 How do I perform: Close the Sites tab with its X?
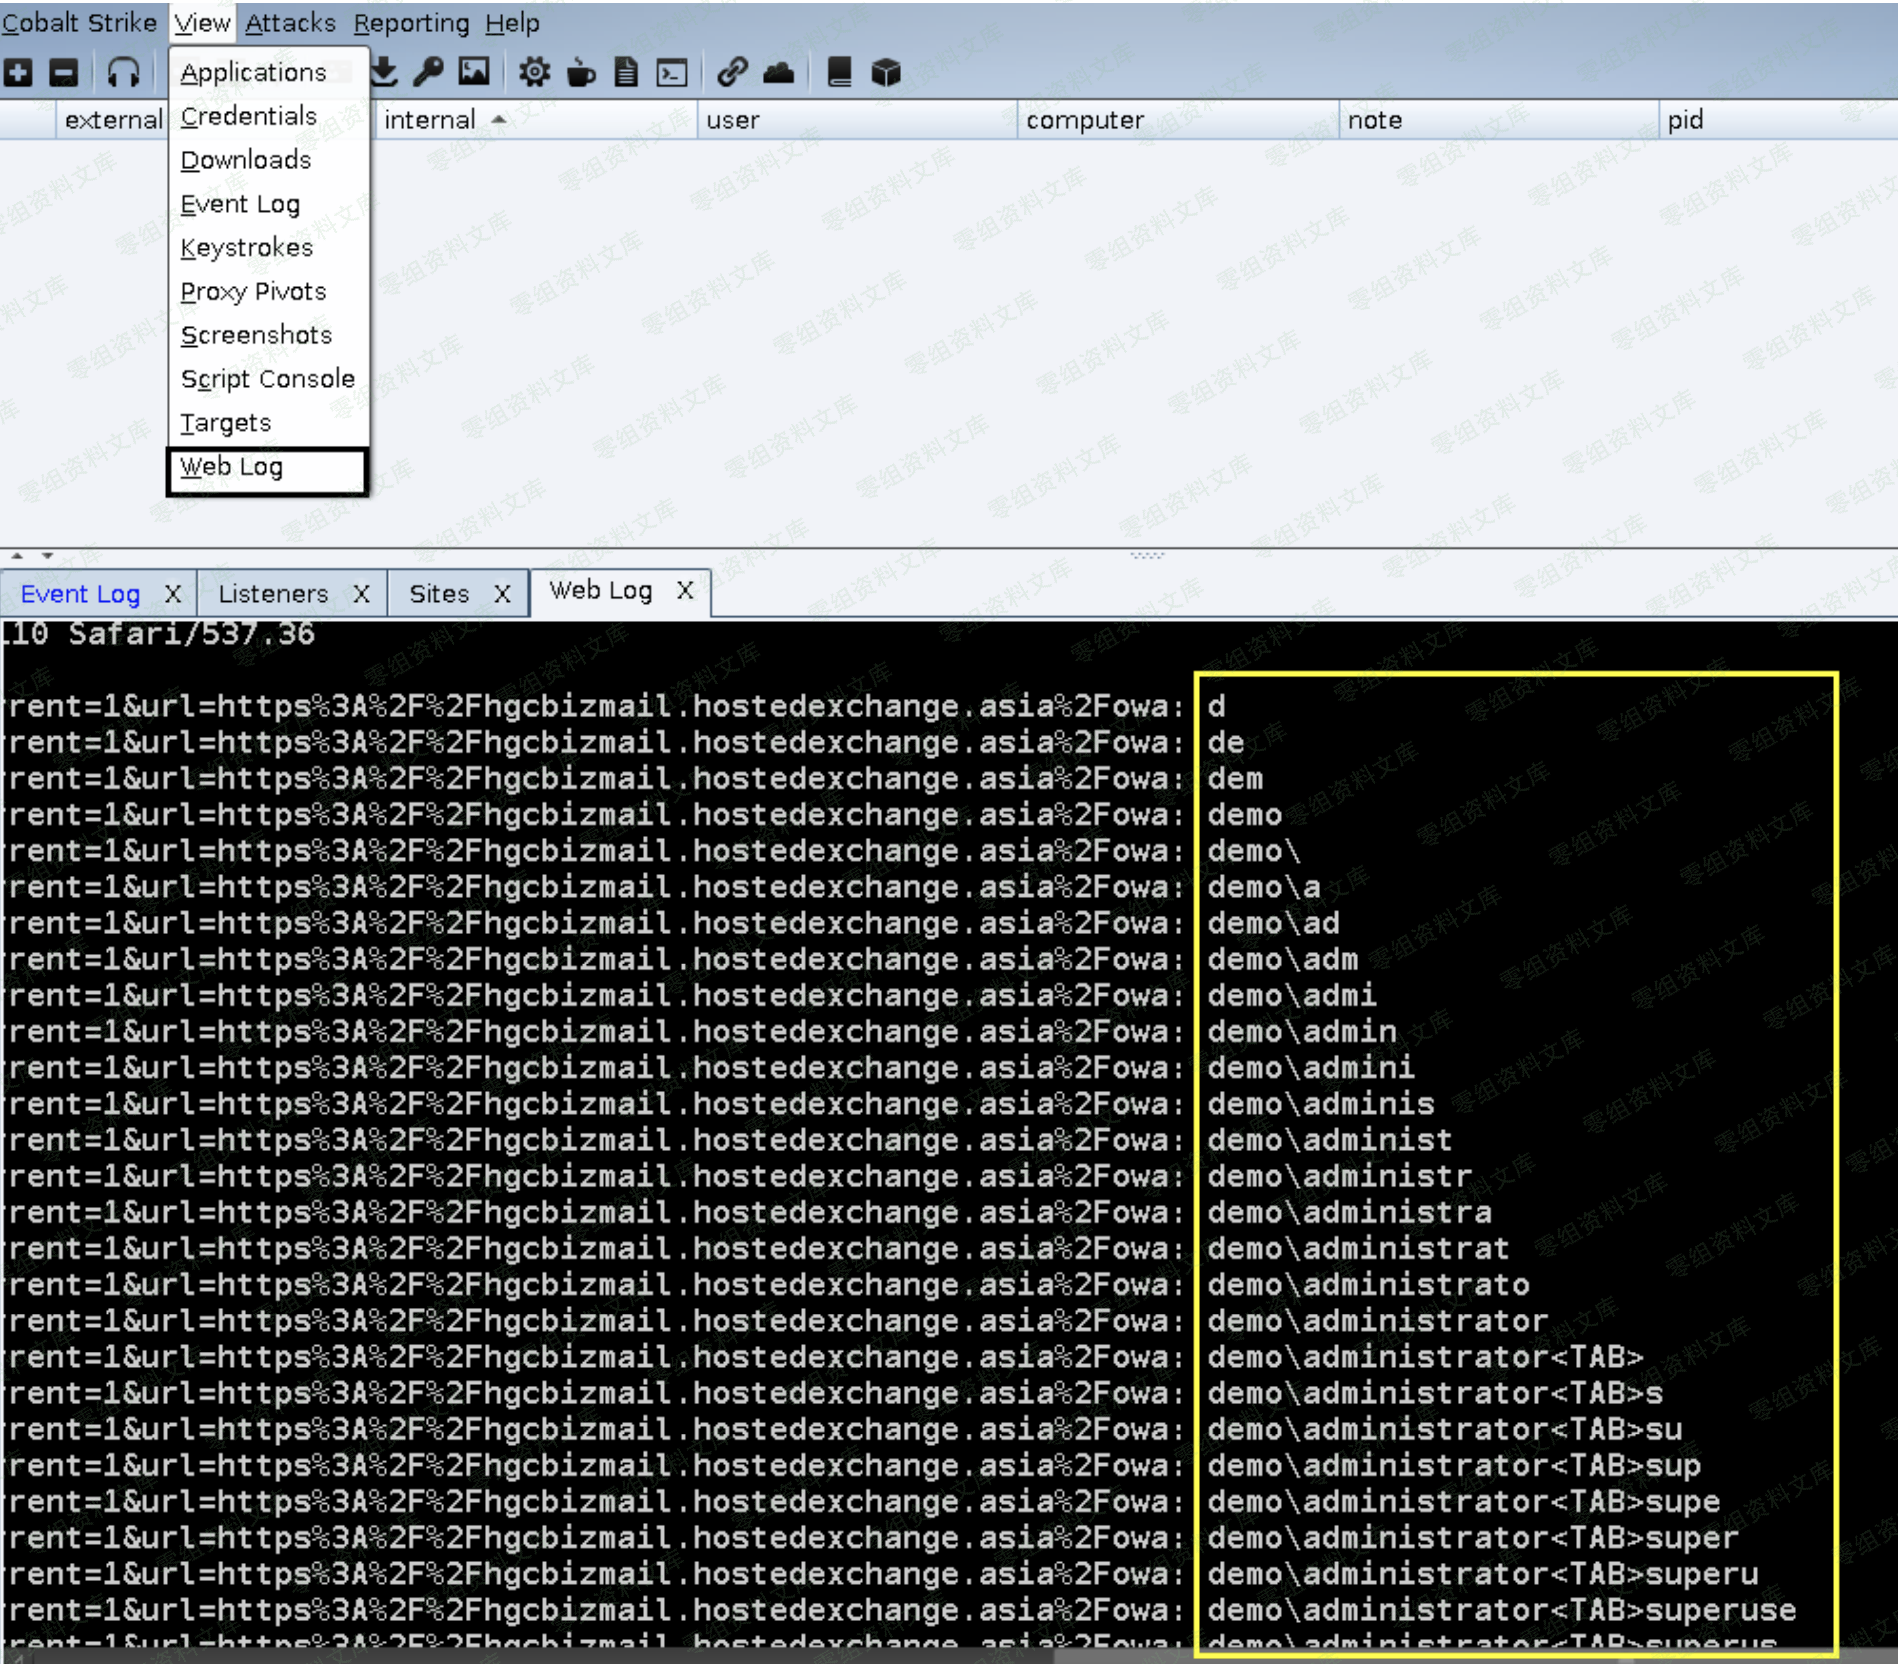(x=502, y=594)
